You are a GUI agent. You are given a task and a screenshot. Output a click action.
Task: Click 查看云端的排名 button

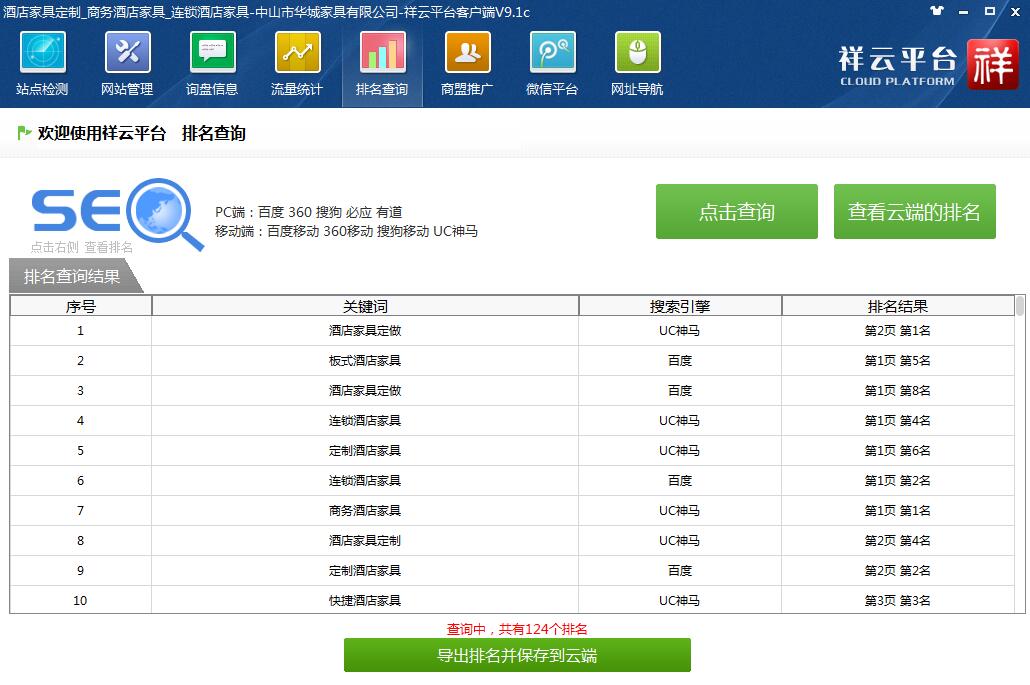pos(914,212)
